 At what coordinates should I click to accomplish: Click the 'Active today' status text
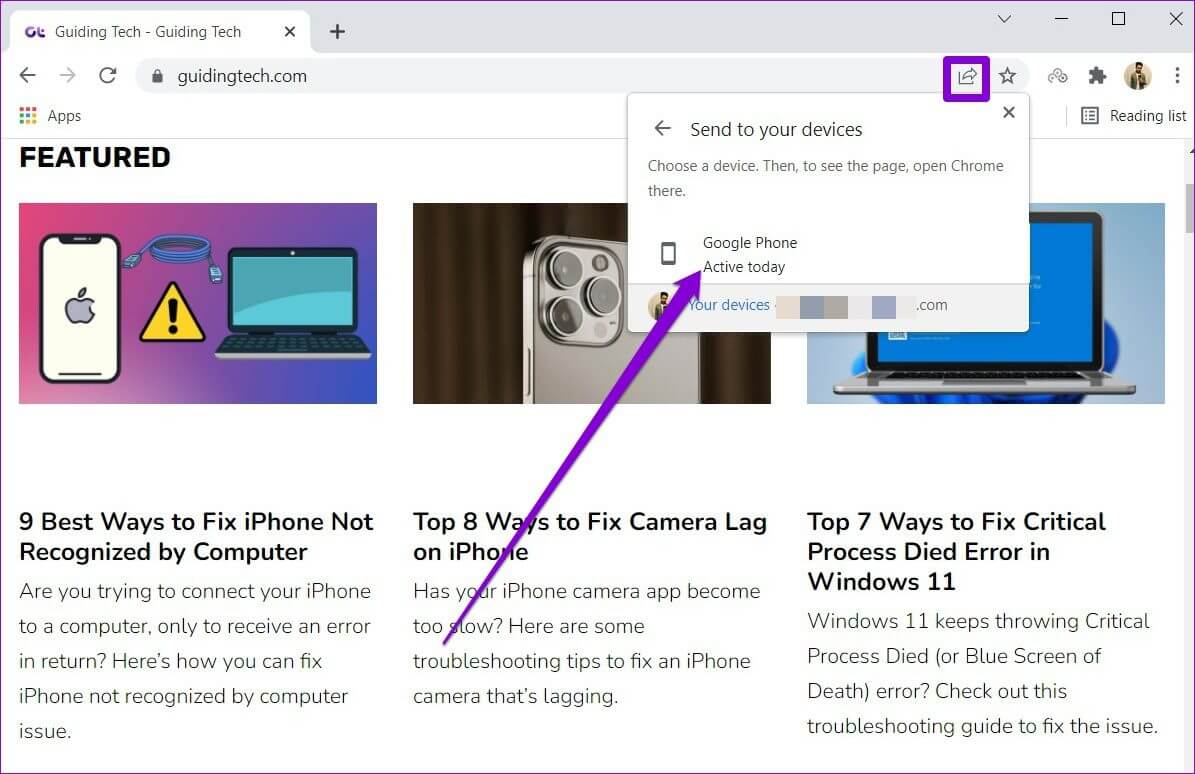click(x=744, y=267)
